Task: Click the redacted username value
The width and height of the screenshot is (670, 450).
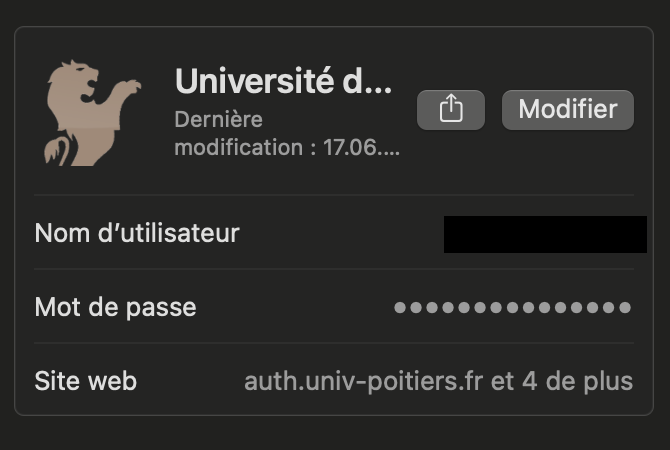Action: click(x=545, y=234)
